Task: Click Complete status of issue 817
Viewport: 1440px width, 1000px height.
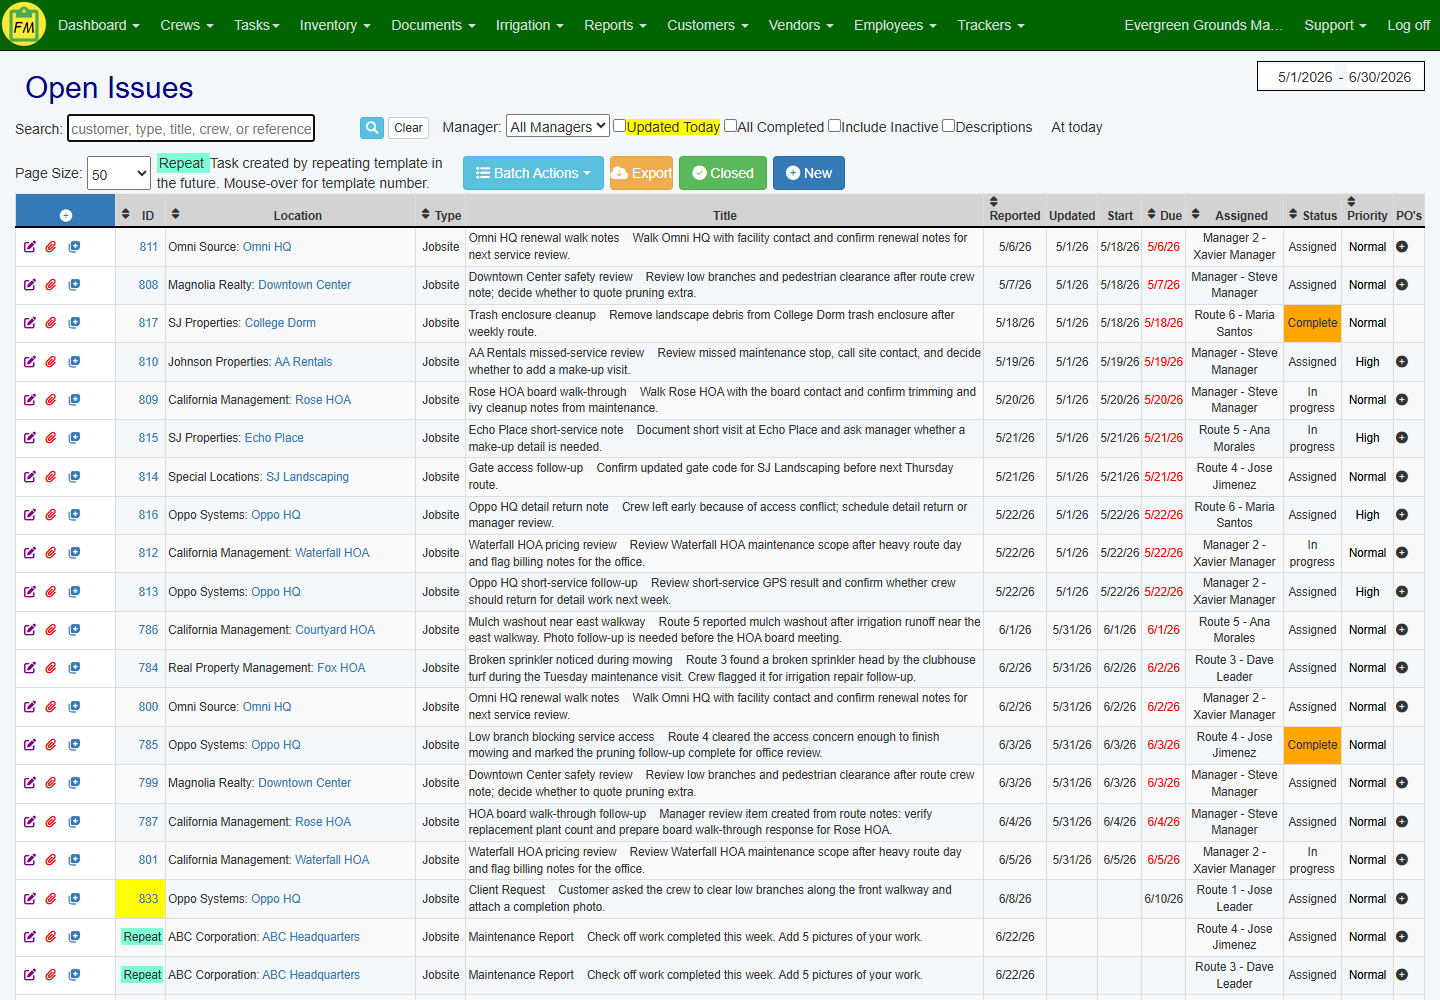Action: pos(1312,323)
